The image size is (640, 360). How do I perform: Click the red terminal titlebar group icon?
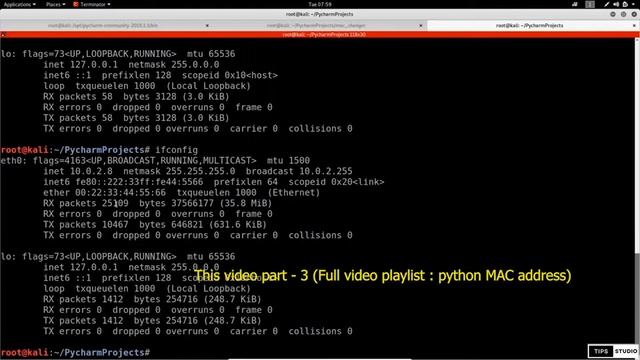point(3,35)
